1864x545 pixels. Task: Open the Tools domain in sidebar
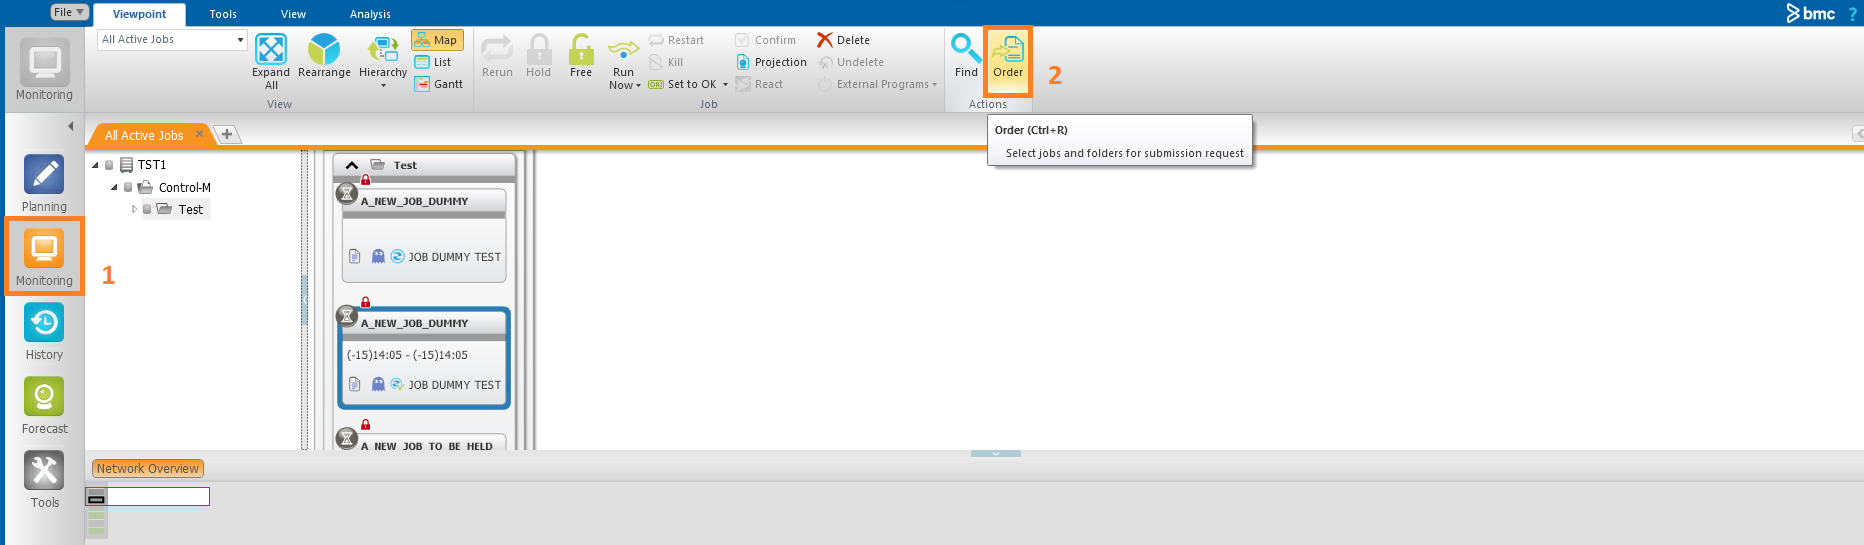(44, 472)
